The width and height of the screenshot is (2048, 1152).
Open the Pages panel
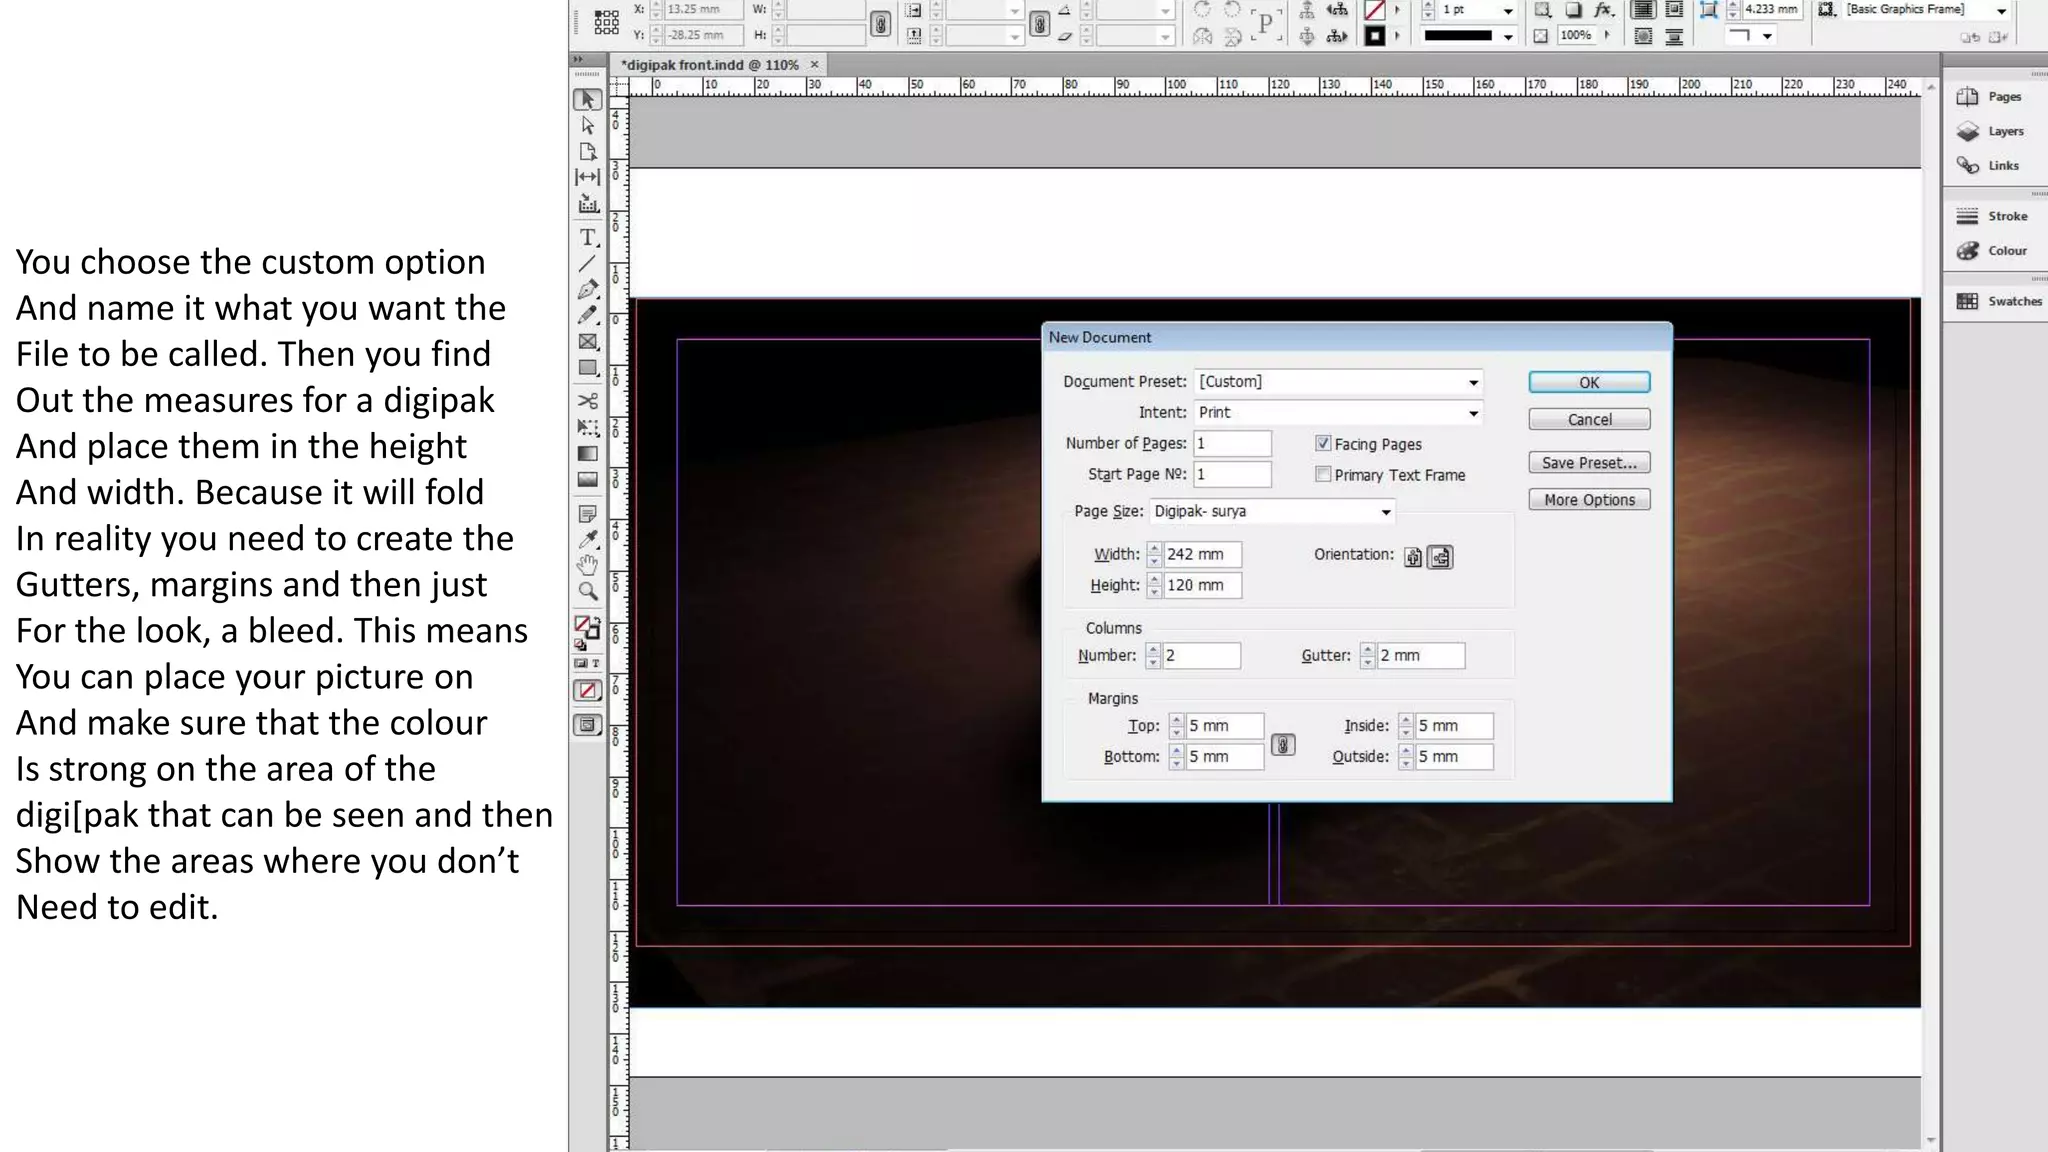click(x=1992, y=97)
